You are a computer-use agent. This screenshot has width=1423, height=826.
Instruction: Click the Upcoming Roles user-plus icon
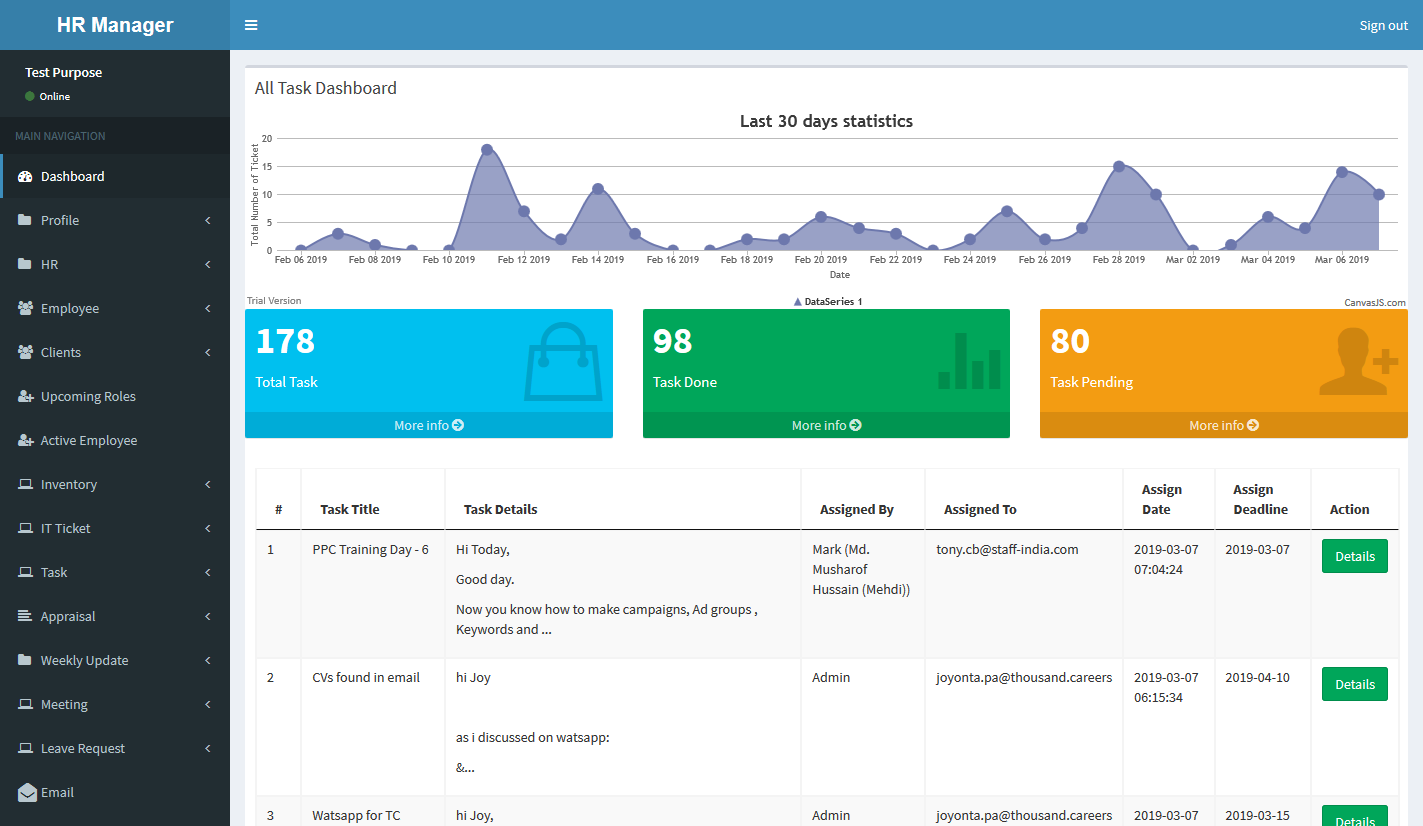25,396
